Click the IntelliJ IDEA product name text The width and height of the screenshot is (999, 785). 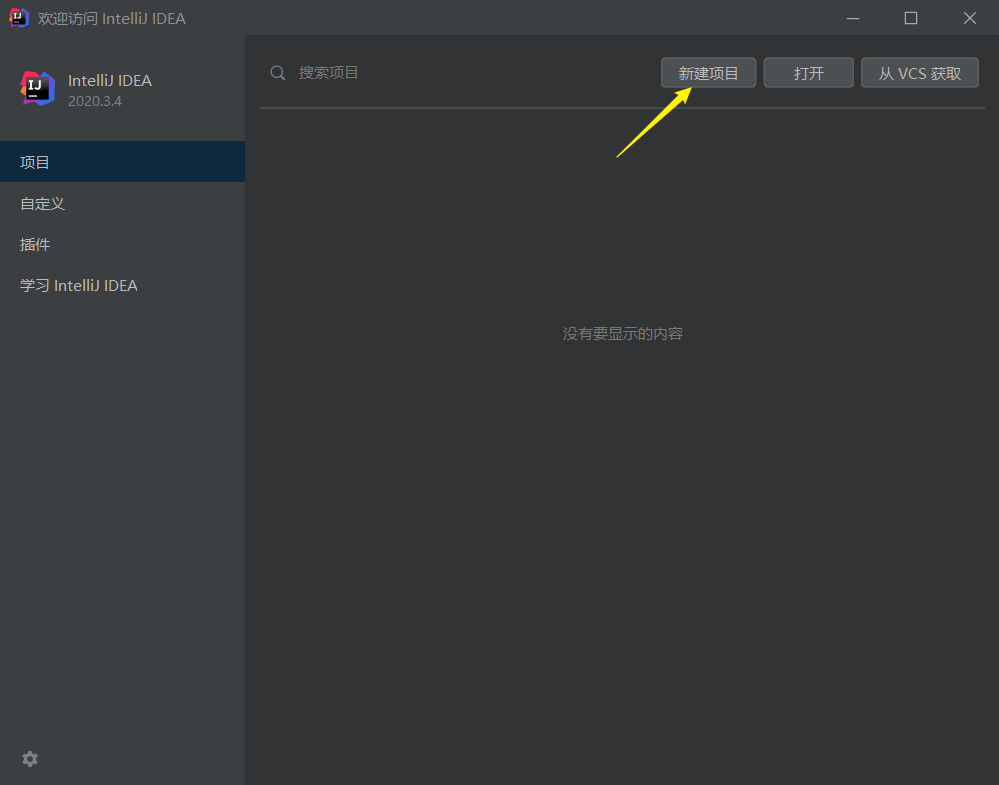pyautogui.click(x=109, y=80)
